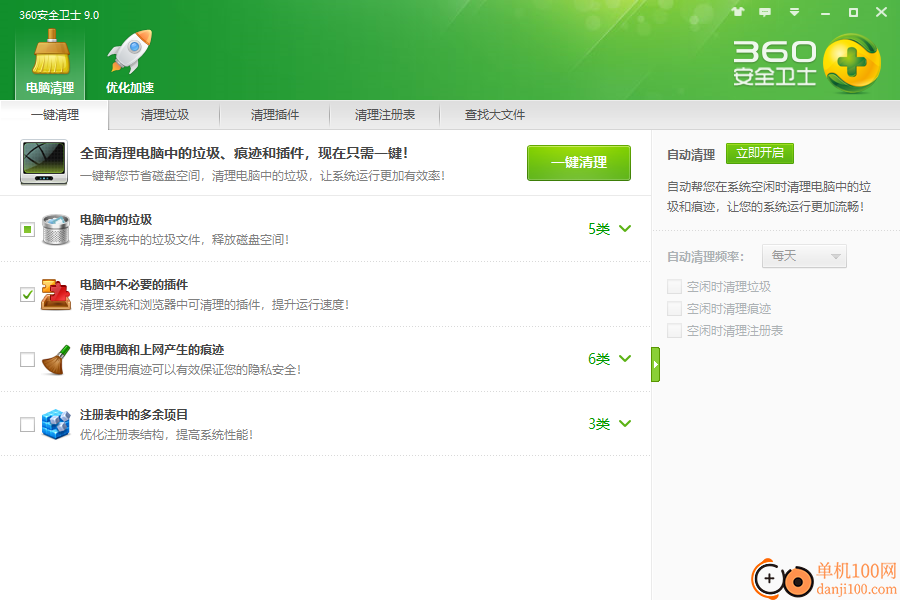
Task: Collapse the right auto-clean side panel
Action: click(x=655, y=365)
